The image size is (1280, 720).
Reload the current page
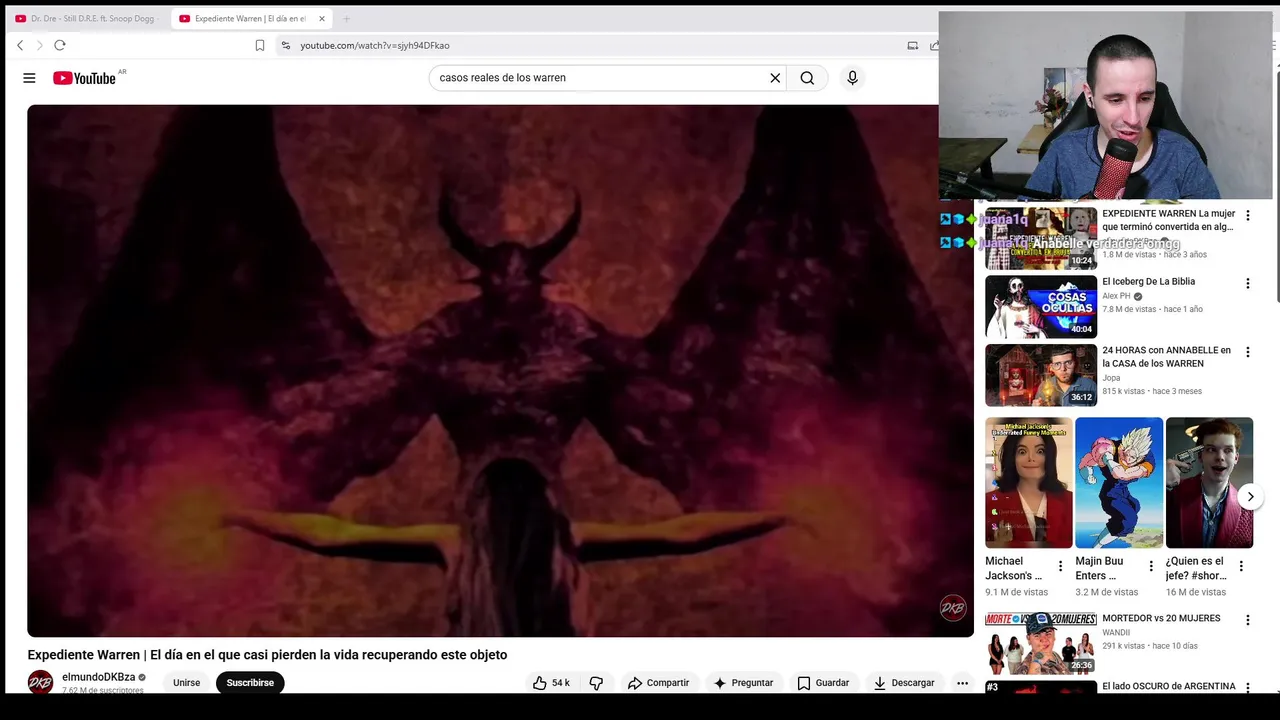tap(60, 45)
